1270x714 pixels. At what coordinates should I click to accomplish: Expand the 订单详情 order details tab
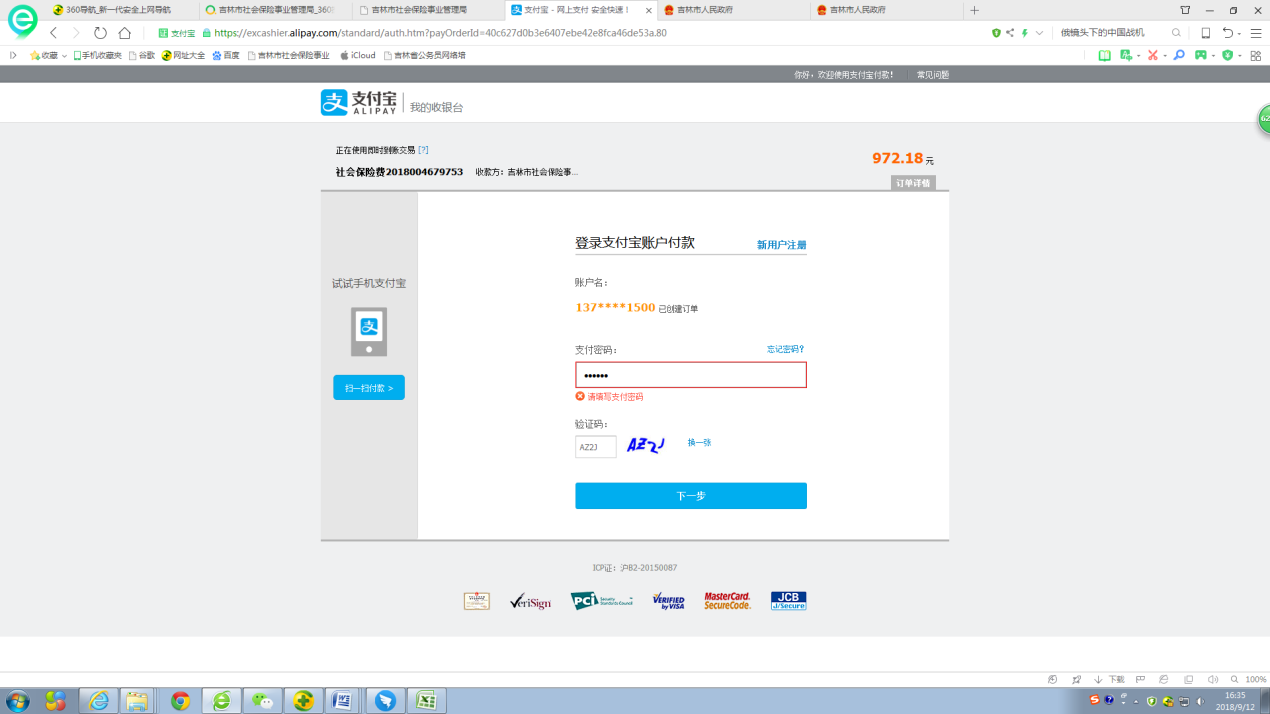point(913,183)
